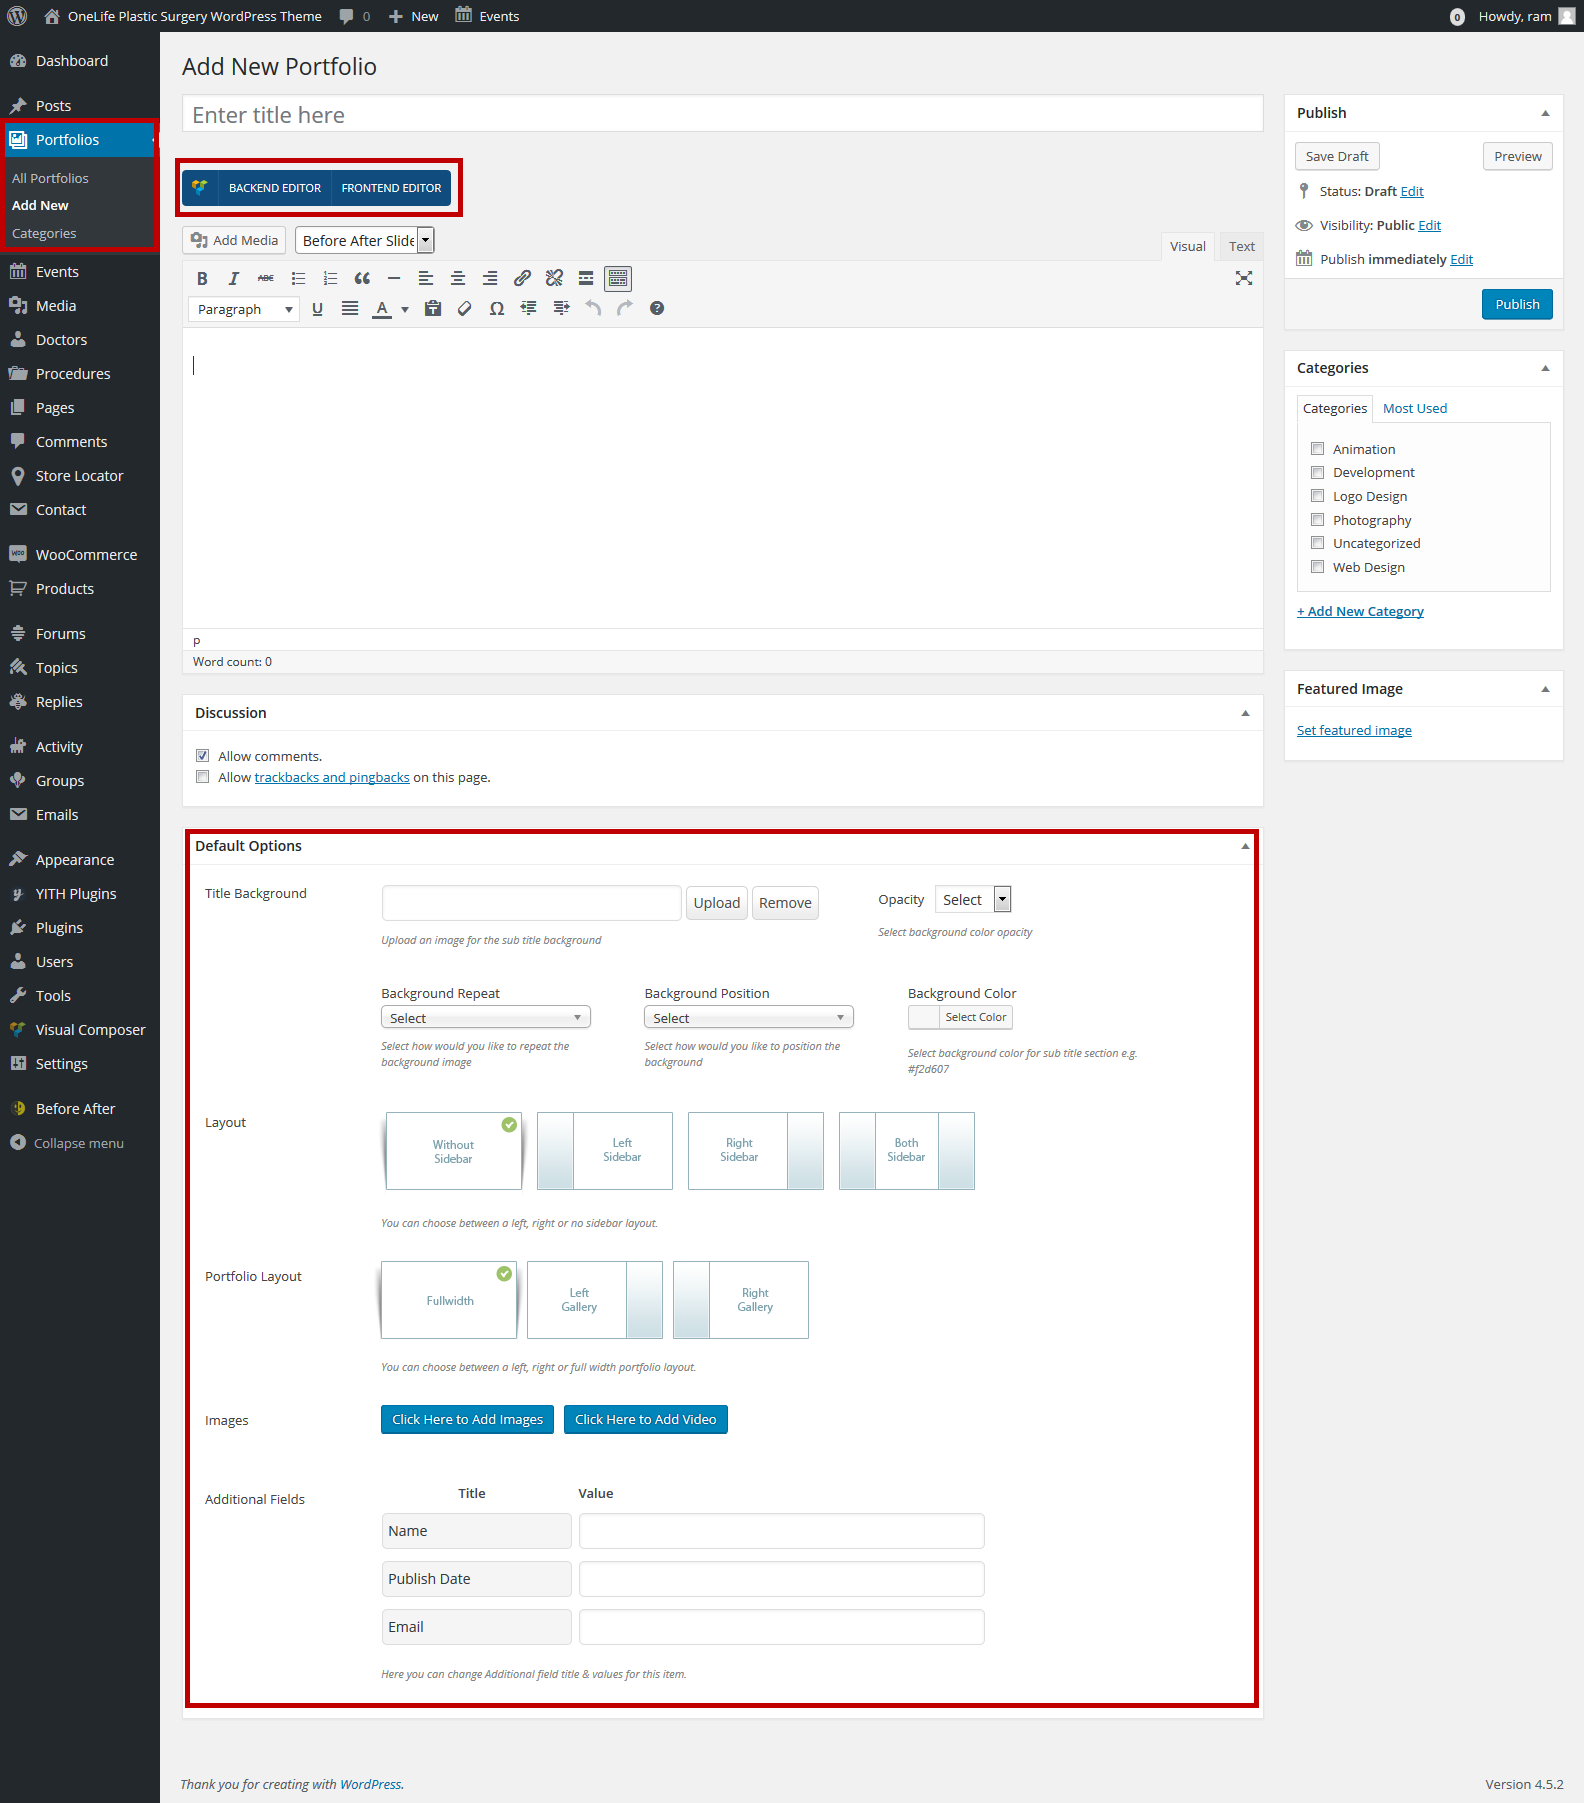This screenshot has width=1584, height=1803.
Task: Open the keyboard shortcuts help icon
Action: click(x=657, y=309)
